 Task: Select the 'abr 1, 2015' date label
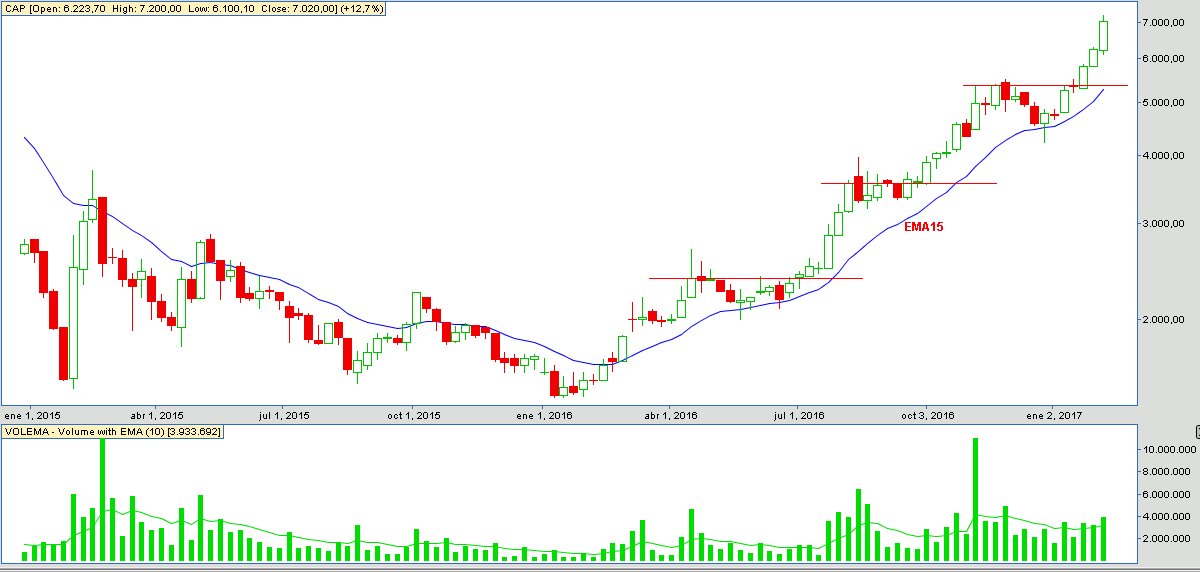pos(157,414)
